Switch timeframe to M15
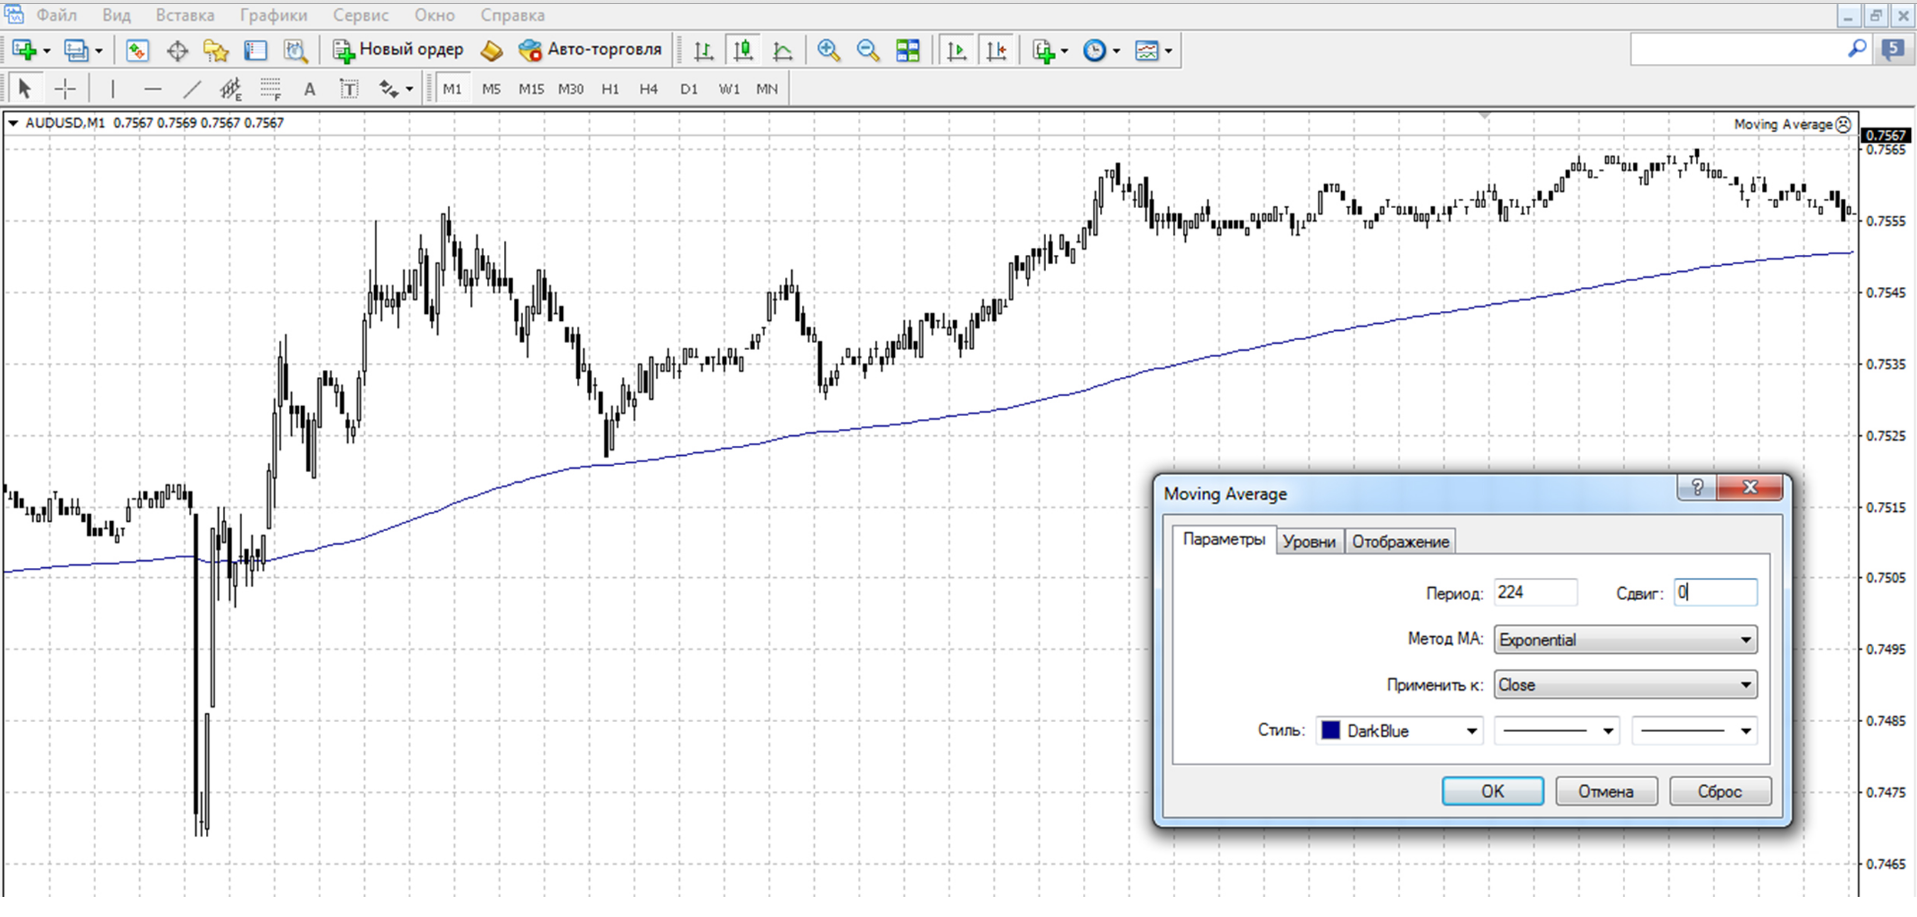Screen dimensions: 1917x917 coord(531,89)
